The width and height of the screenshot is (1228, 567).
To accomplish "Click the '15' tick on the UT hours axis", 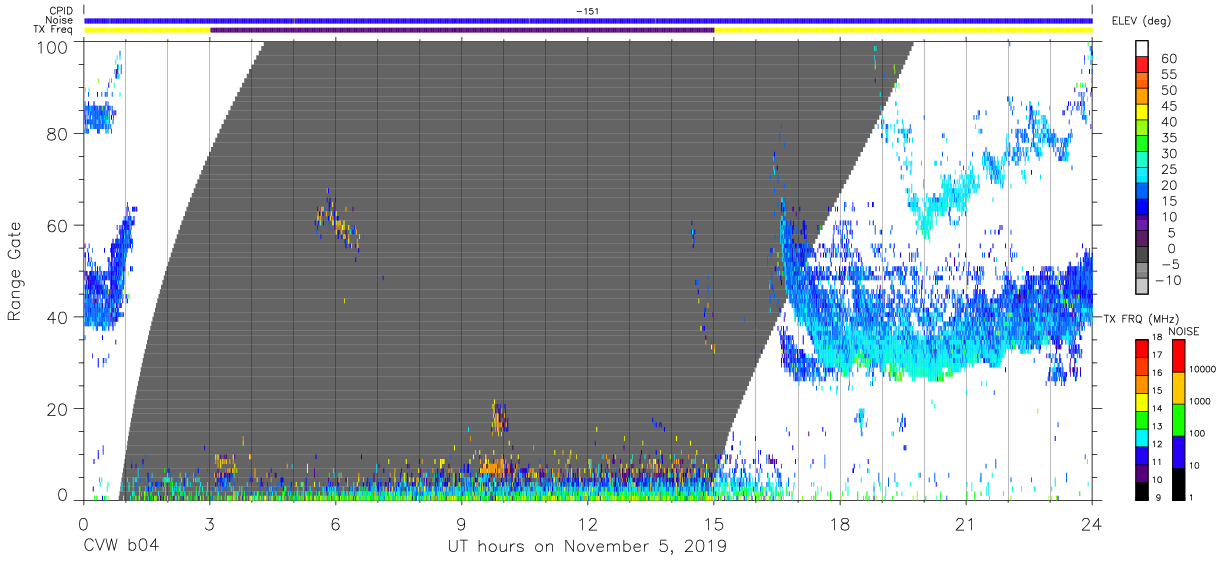I will pyautogui.click(x=714, y=525).
